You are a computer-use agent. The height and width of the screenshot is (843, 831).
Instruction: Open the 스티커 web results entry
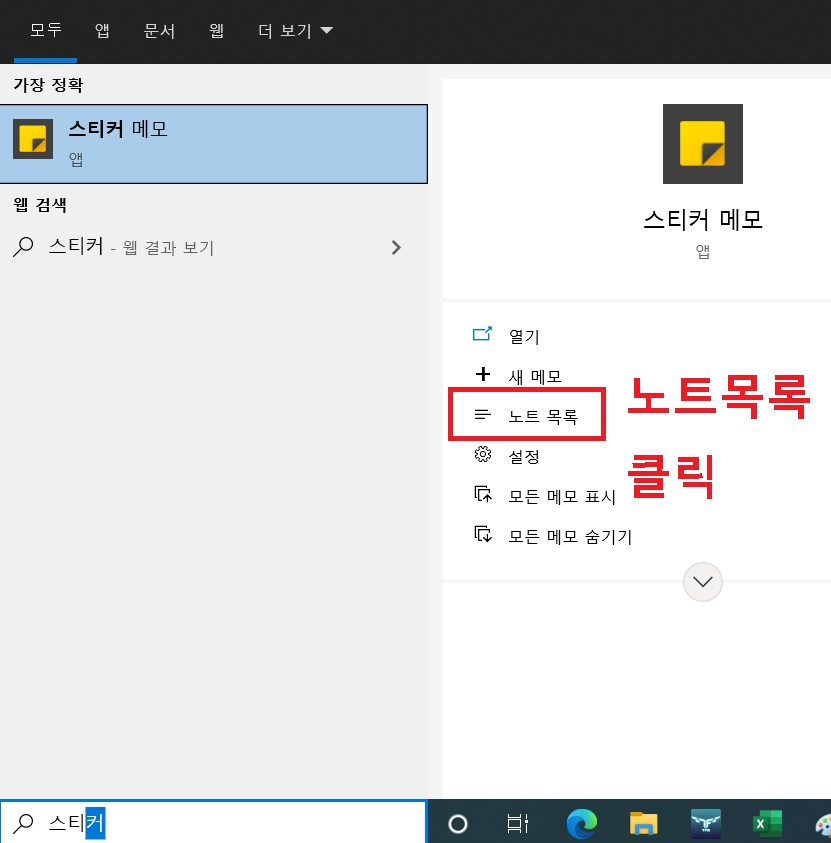coord(214,247)
